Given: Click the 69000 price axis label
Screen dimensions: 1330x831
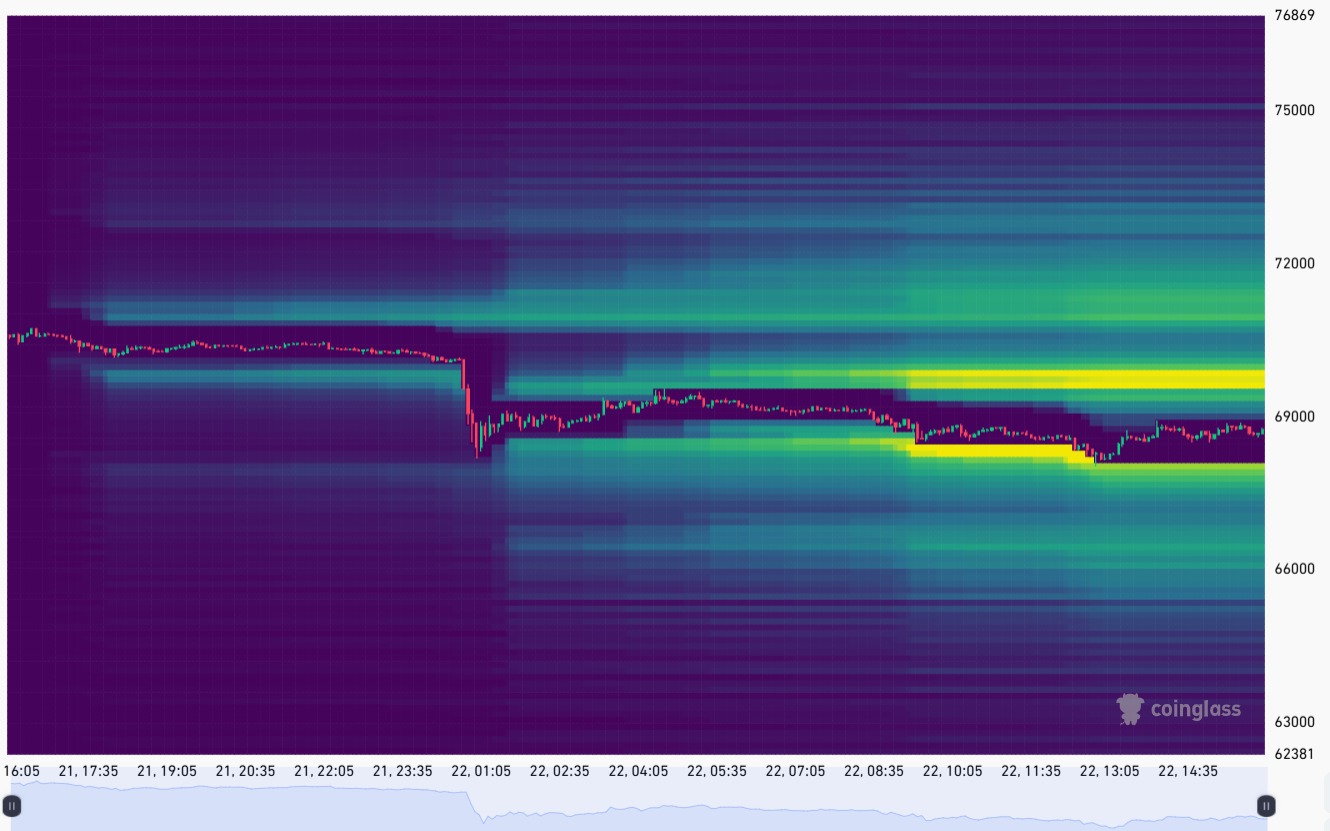Looking at the screenshot, I should click(1293, 416).
